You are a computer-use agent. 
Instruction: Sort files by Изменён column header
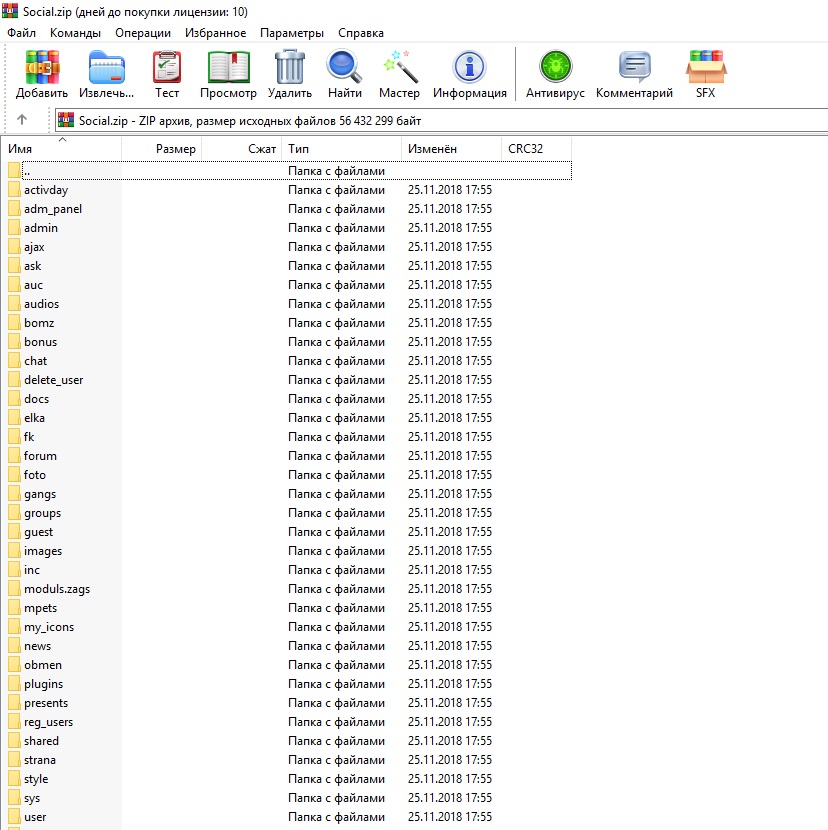[x=450, y=149]
